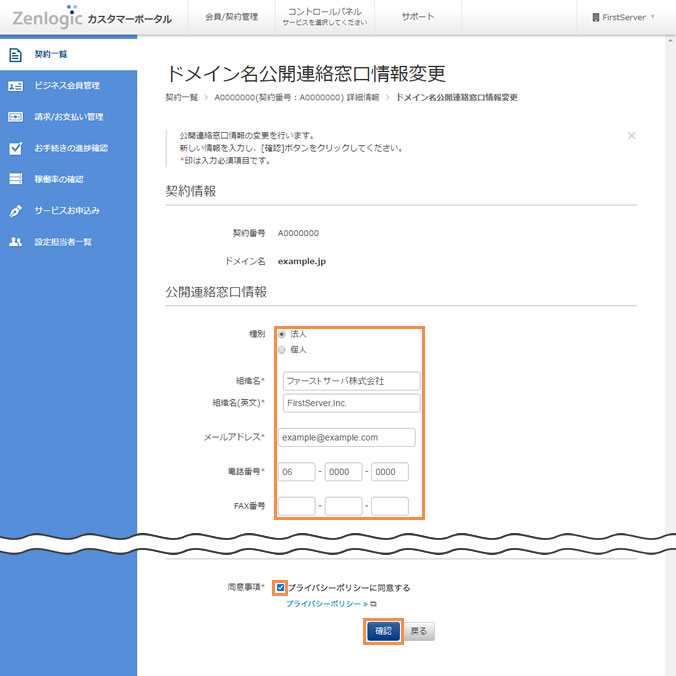Click the contract number A0000000 value
The width and height of the screenshot is (676, 676).
(298, 233)
